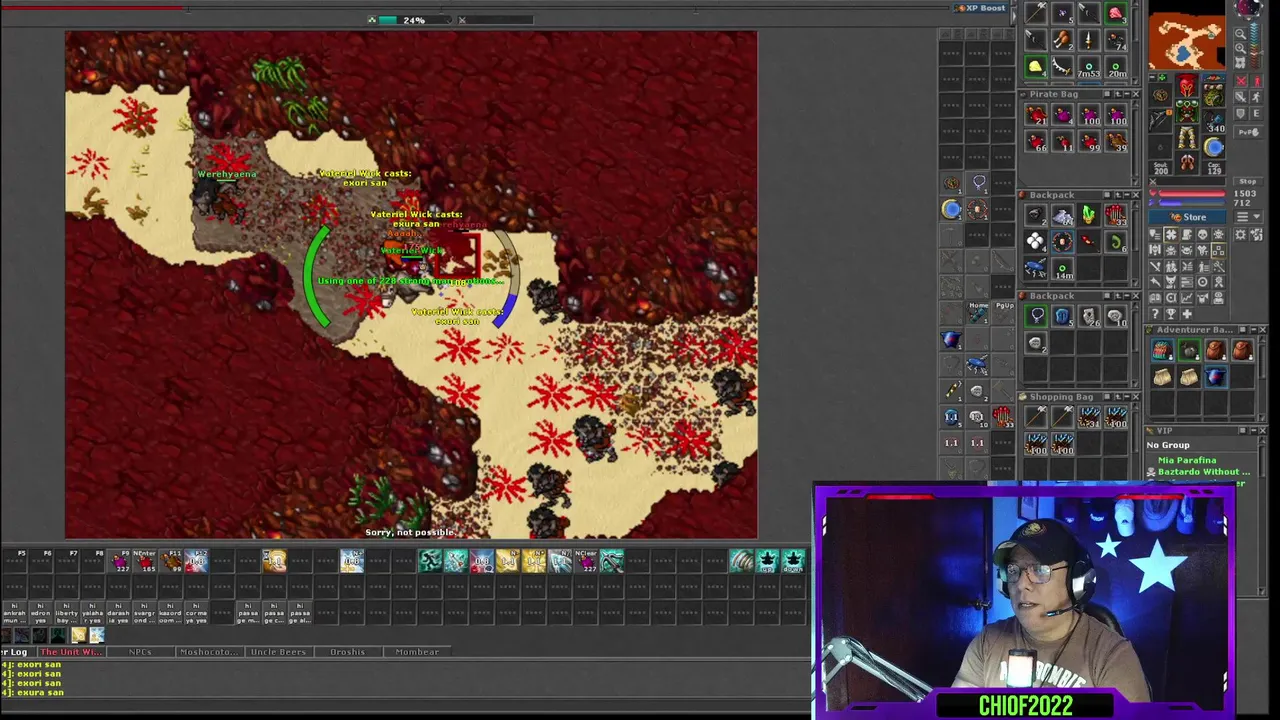Click the blue mana bar

point(1192,203)
